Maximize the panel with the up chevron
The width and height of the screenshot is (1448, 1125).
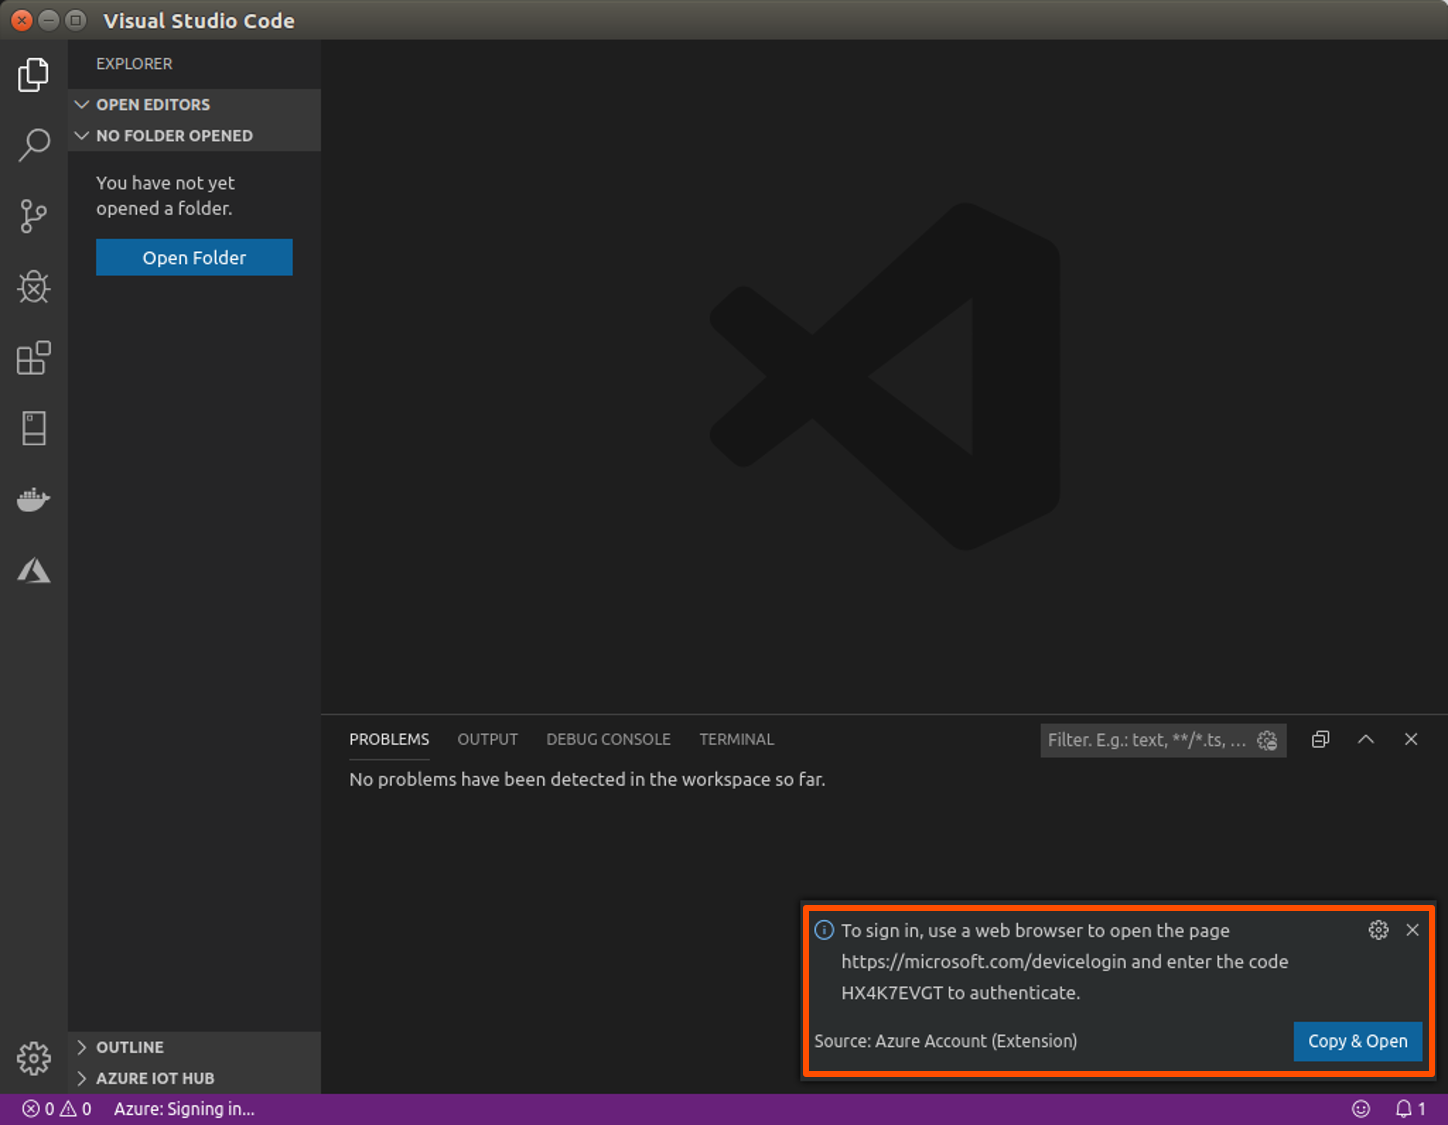pos(1366,739)
